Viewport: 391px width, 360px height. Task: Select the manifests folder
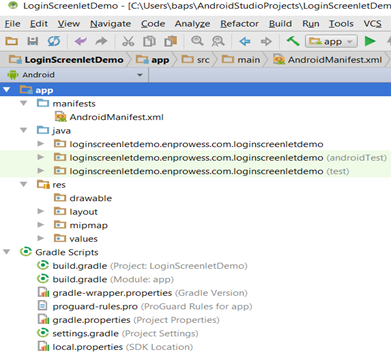pyautogui.click(x=66, y=104)
